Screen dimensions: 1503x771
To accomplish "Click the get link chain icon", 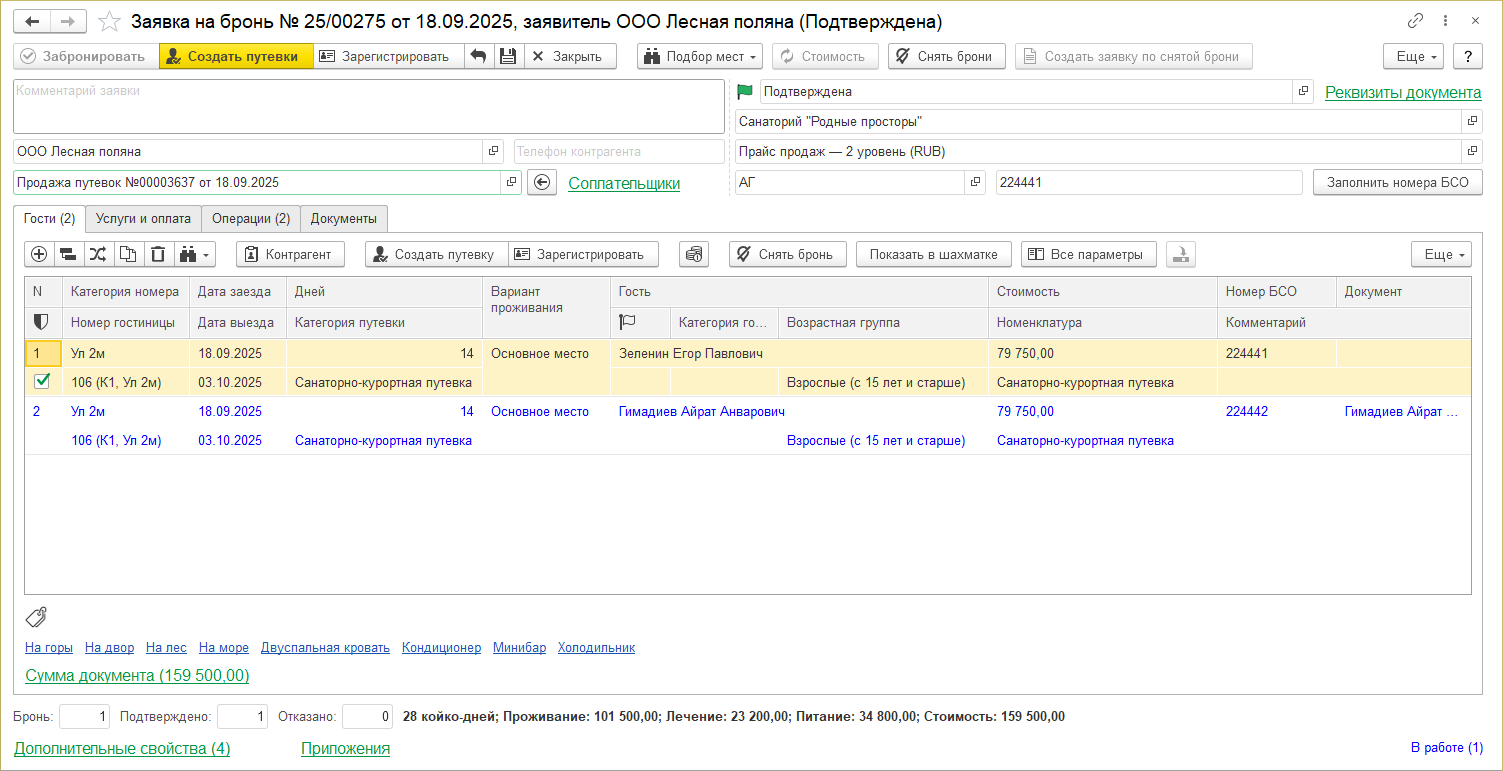I will (x=1415, y=21).
